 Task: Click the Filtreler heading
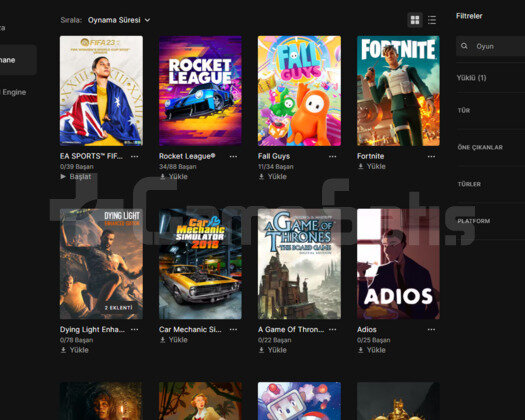point(469,16)
